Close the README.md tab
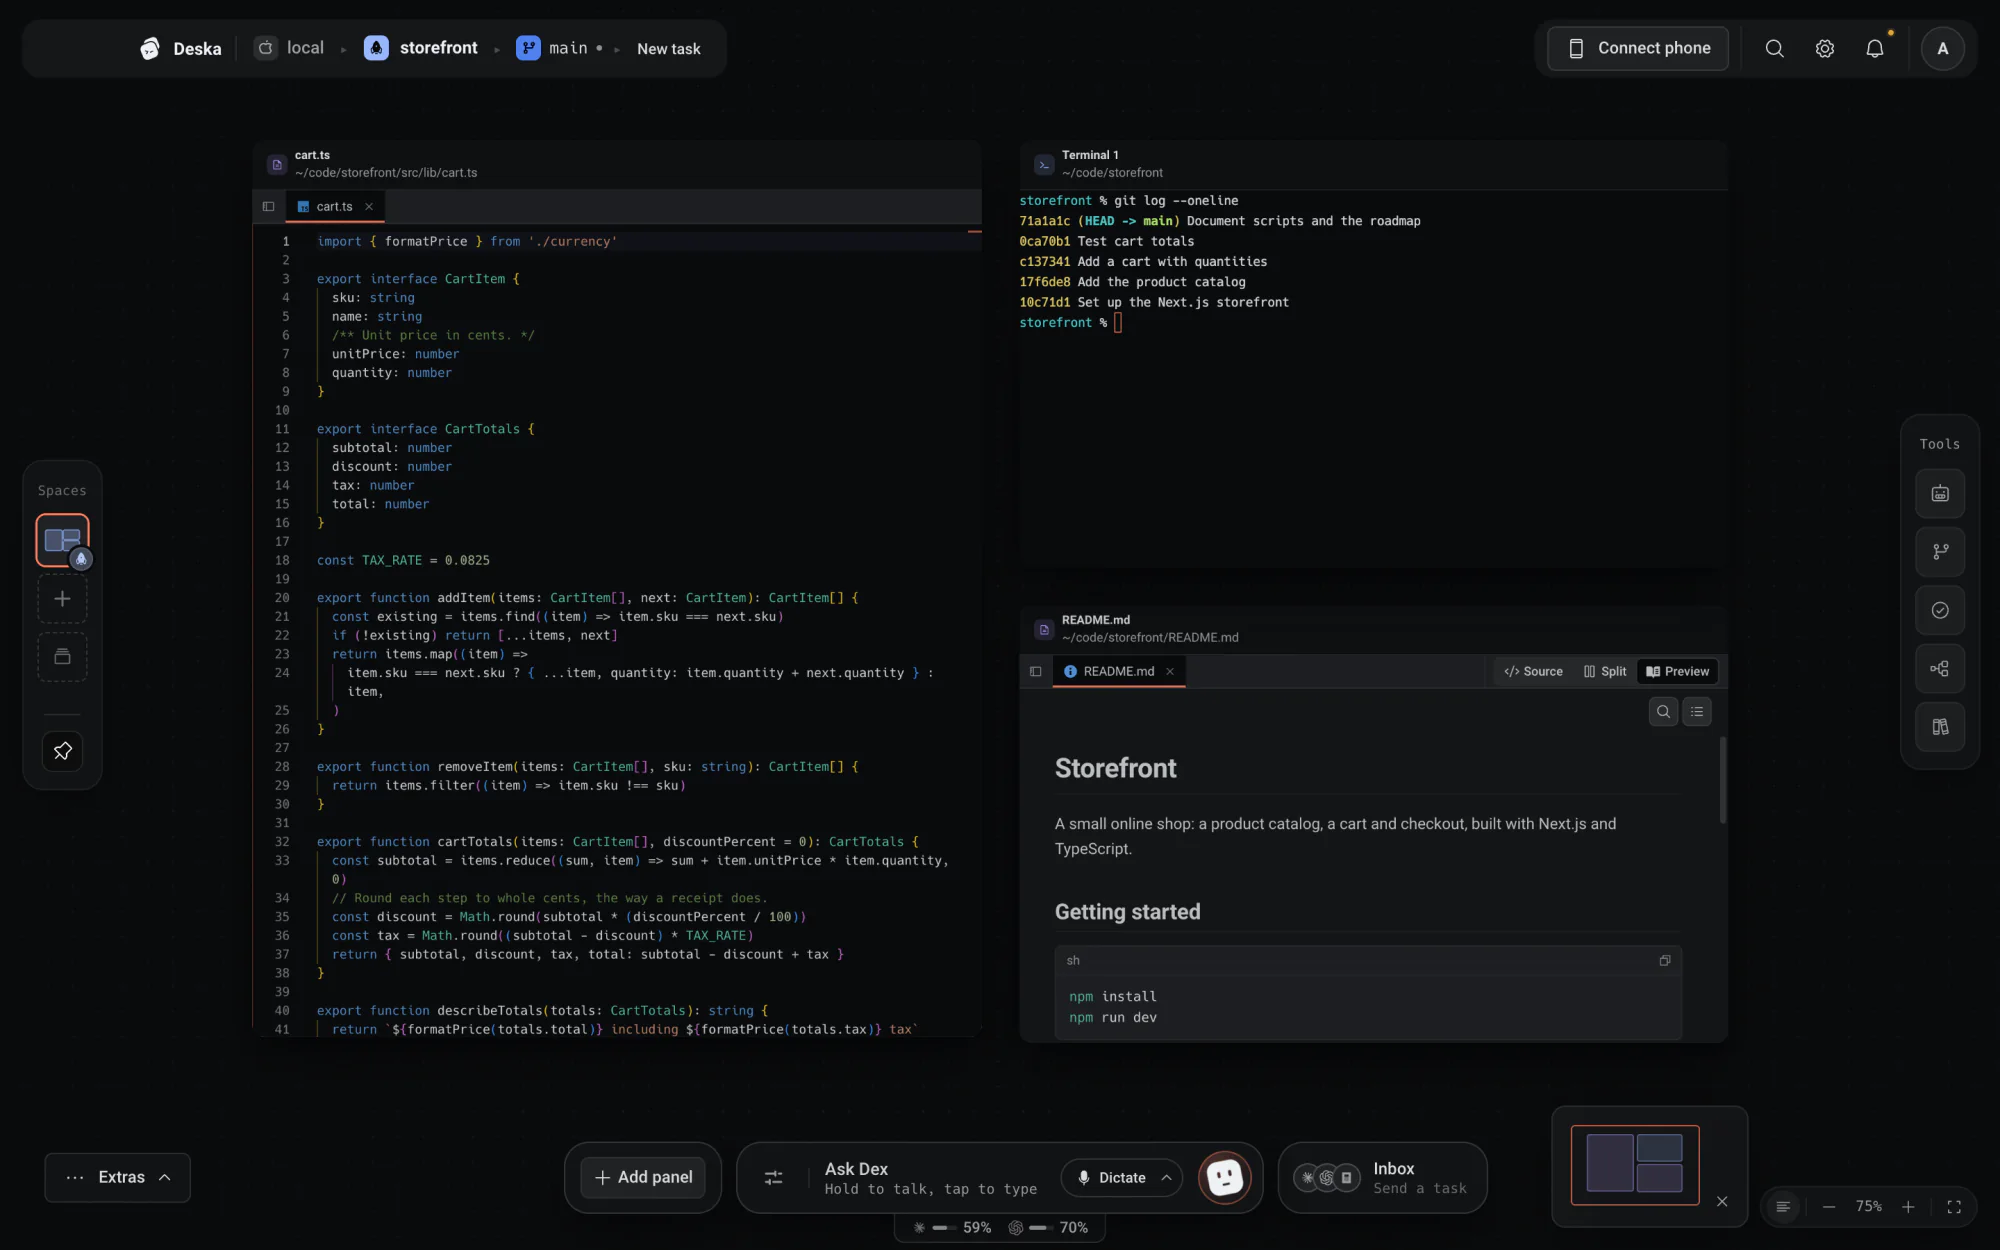This screenshot has width=2000, height=1250. [x=1169, y=672]
